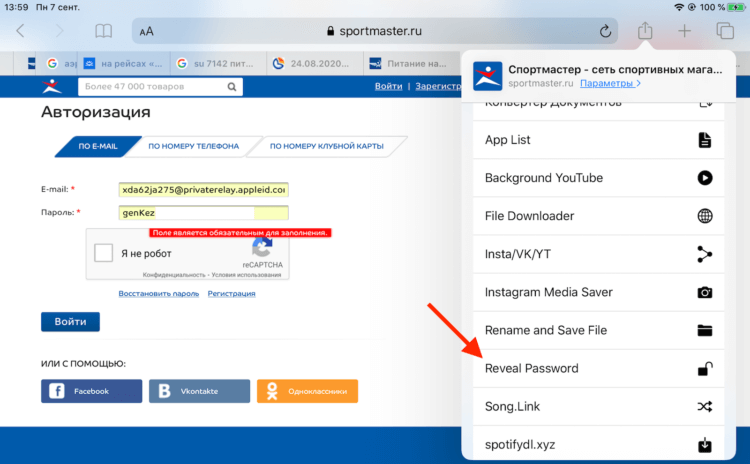Log in with Vkontakte button
Viewport: 750px width, 464px height.
coord(199,391)
